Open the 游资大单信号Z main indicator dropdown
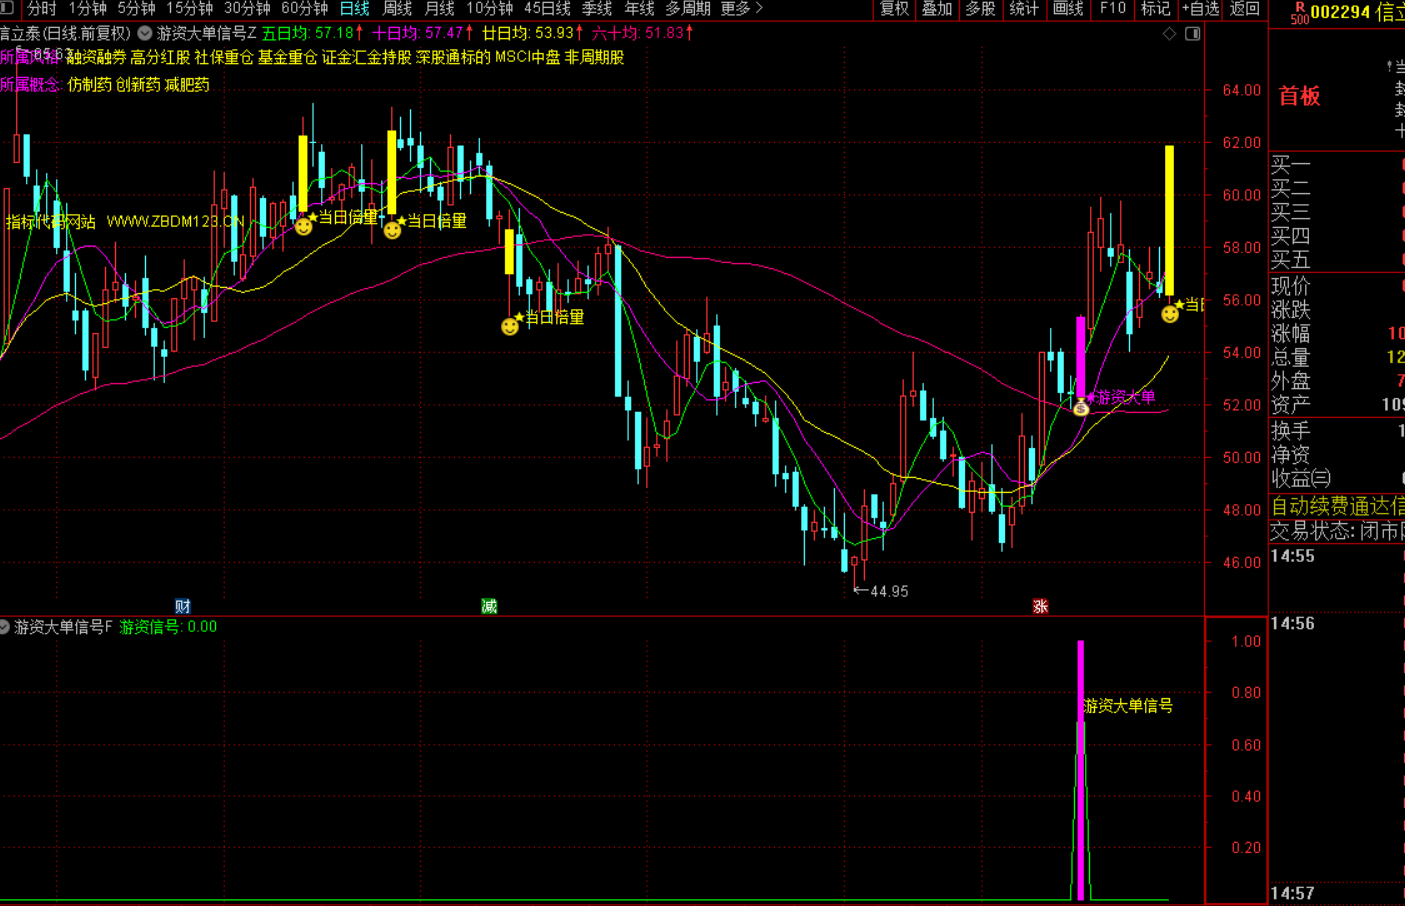This screenshot has width=1405, height=906. pyautogui.click(x=145, y=33)
